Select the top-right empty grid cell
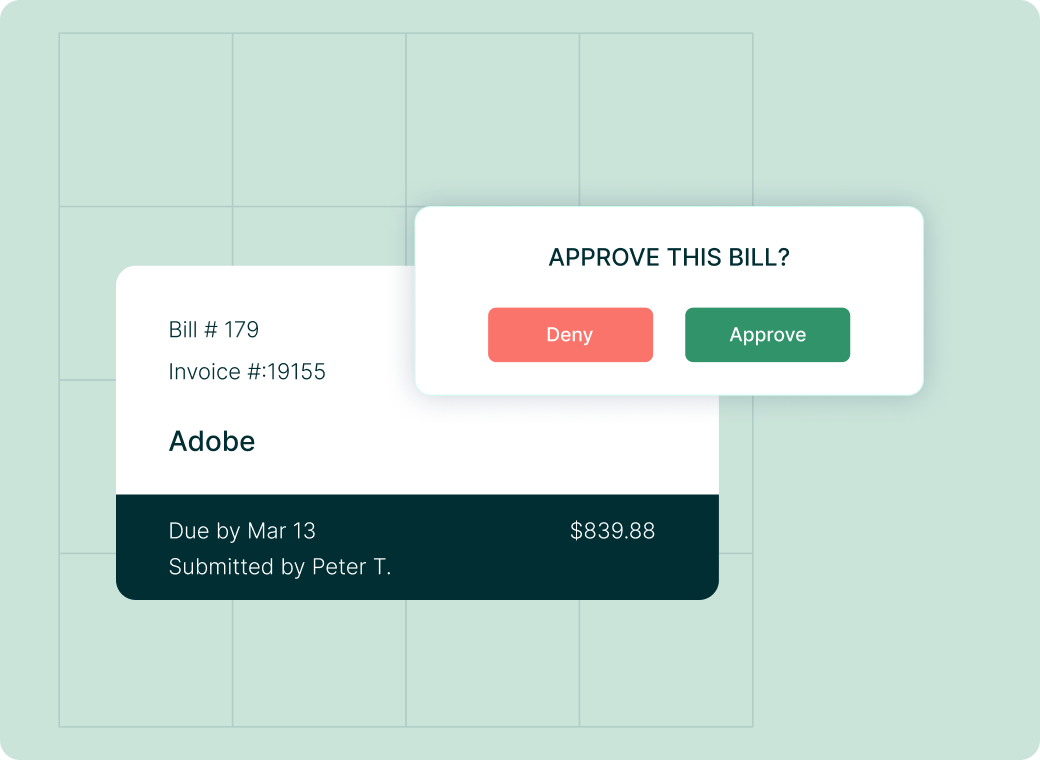1040x760 pixels. pos(666,120)
